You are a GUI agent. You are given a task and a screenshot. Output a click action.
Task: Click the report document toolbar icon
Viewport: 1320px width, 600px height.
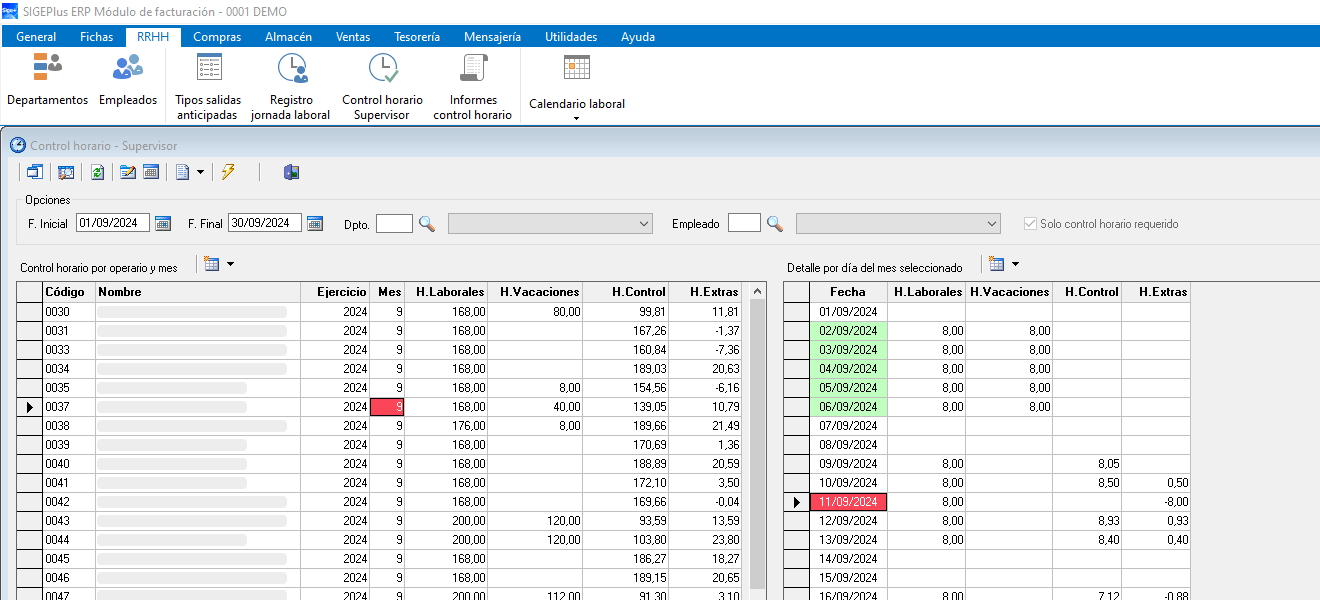(182, 172)
